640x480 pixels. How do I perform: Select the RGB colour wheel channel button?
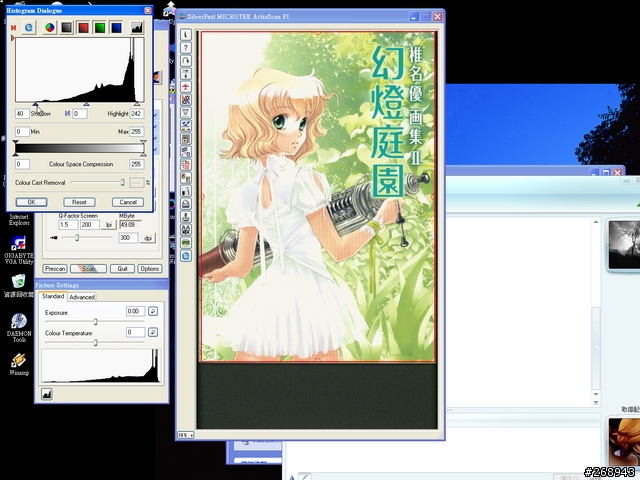pos(50,27)
